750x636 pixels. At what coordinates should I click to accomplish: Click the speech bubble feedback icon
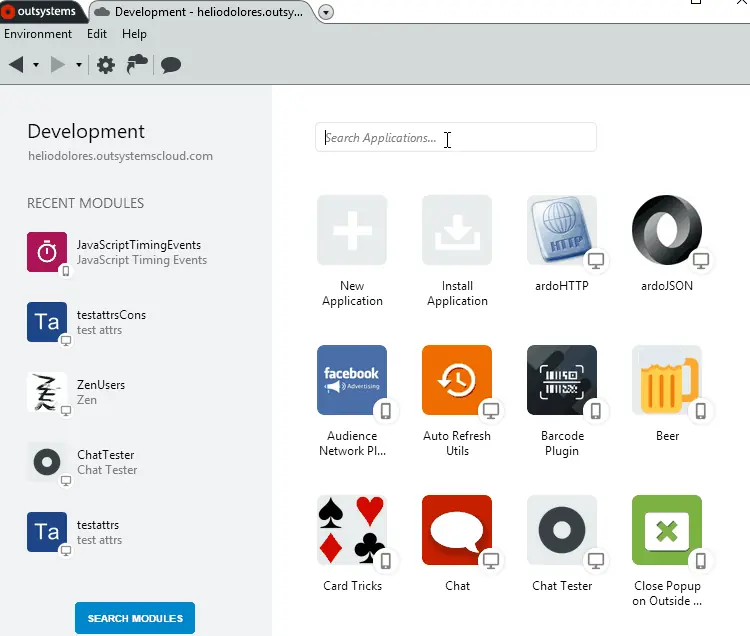point(171,65)
